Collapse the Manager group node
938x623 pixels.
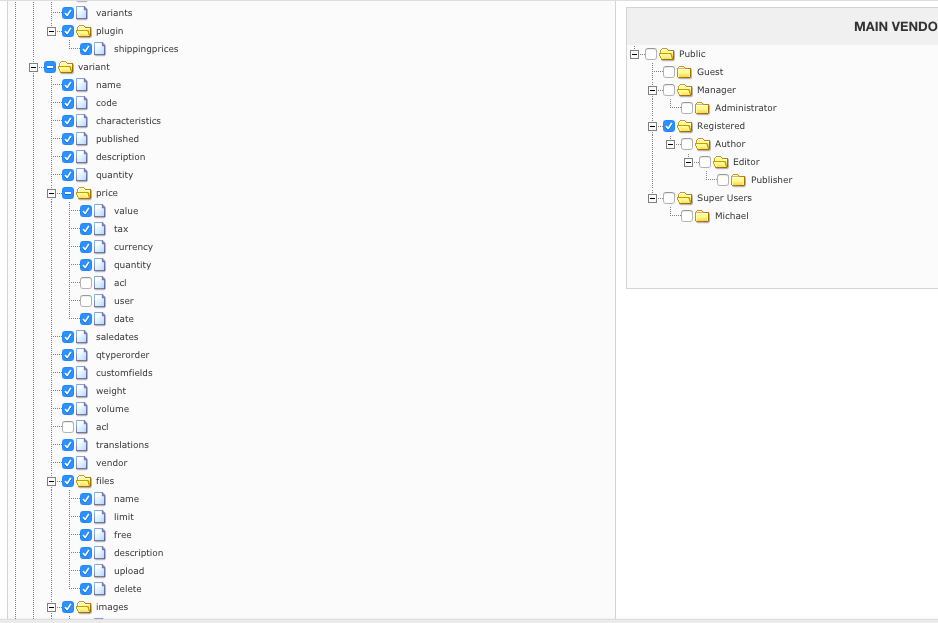coord(652,90)
